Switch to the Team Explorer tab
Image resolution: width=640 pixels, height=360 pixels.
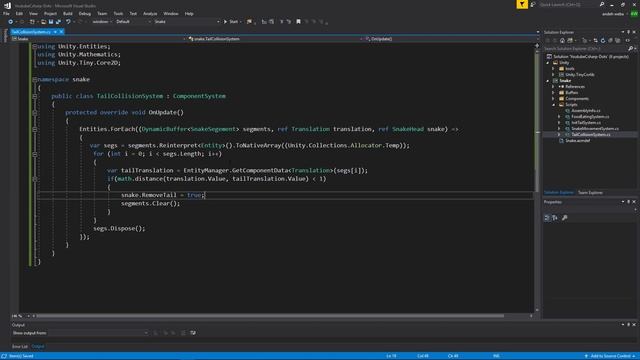tap(590, 193)
